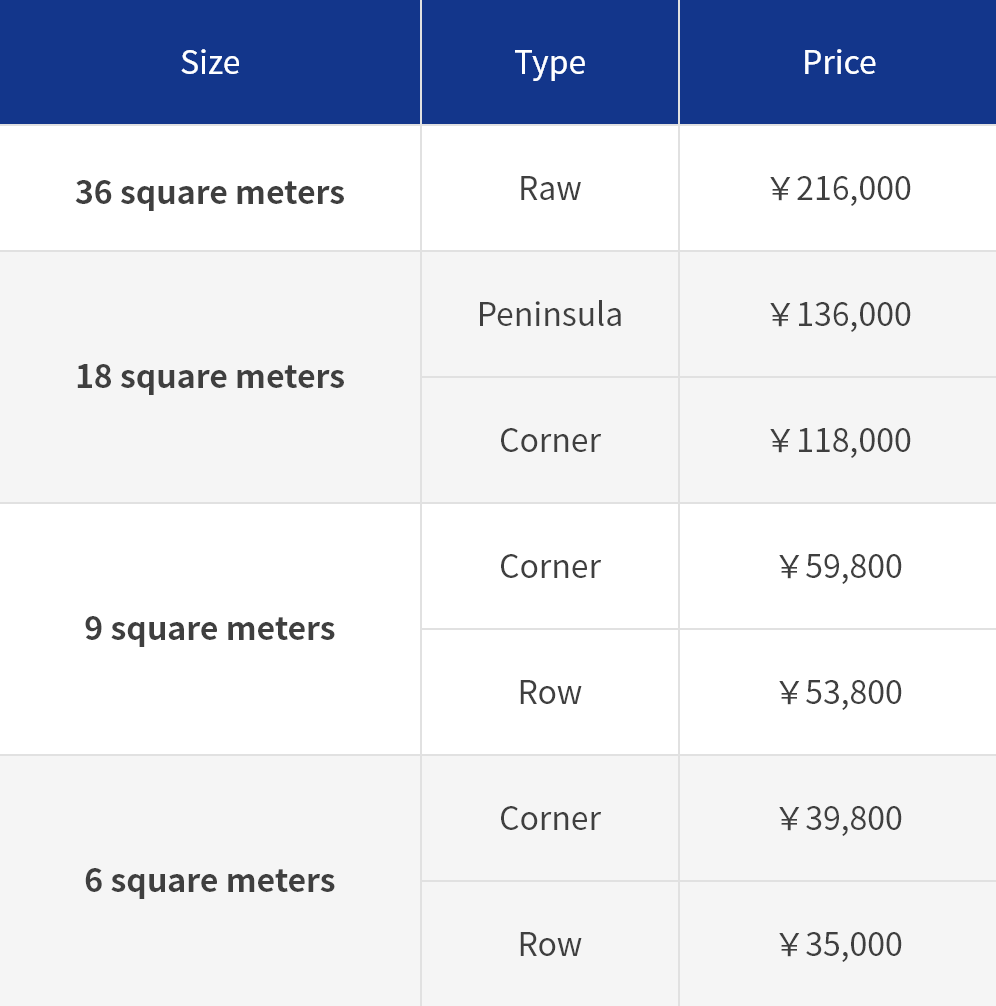This screenshot has width=996, height=1006.
Task: Select the 36 square meters cell
Action: click(x=210, y=189)
